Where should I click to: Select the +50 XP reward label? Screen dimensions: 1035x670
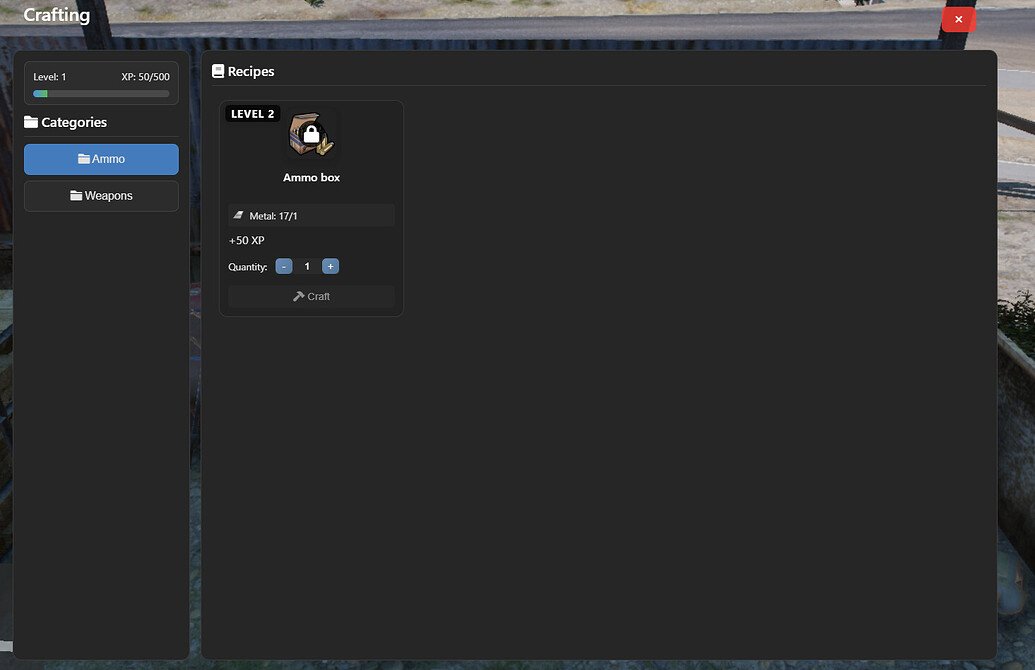[246, 240]
